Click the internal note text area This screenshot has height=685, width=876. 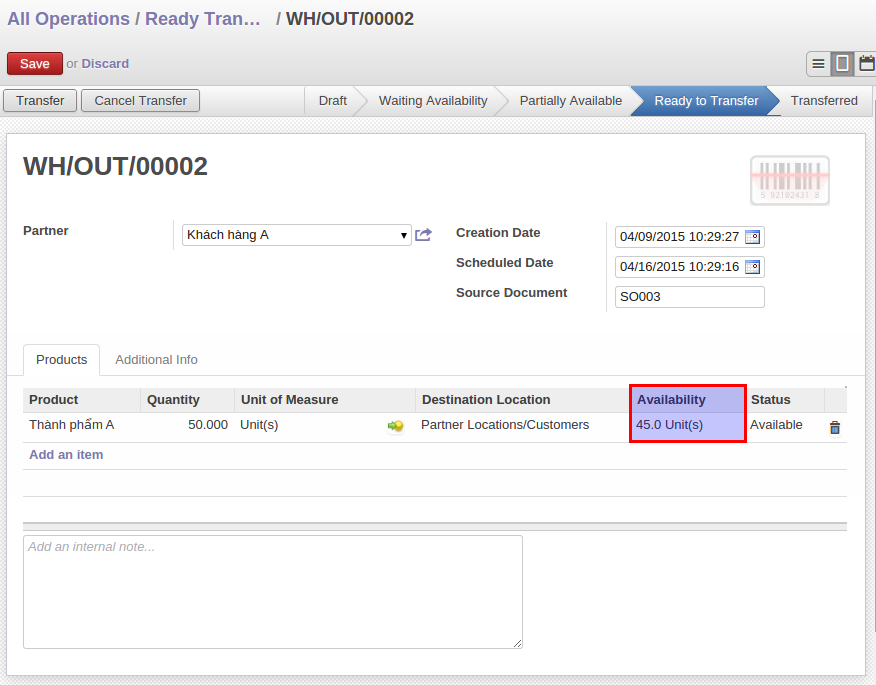point(273,592)
